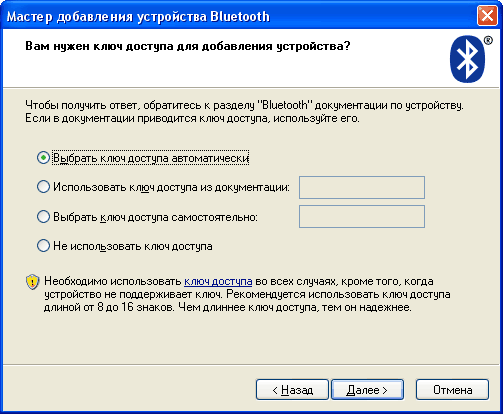Click the custom passkey input field

pyautogui.click(x=362, y=217)
